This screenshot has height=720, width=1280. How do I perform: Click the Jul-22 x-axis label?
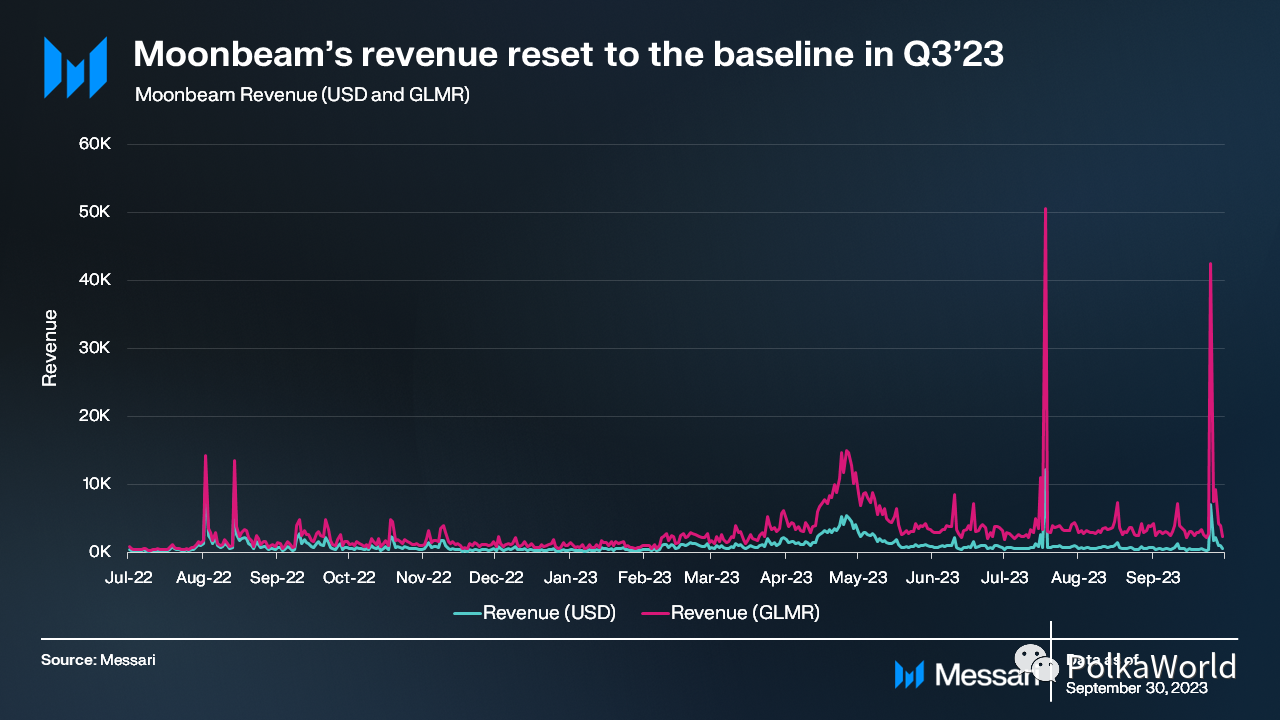coord(130,578)
